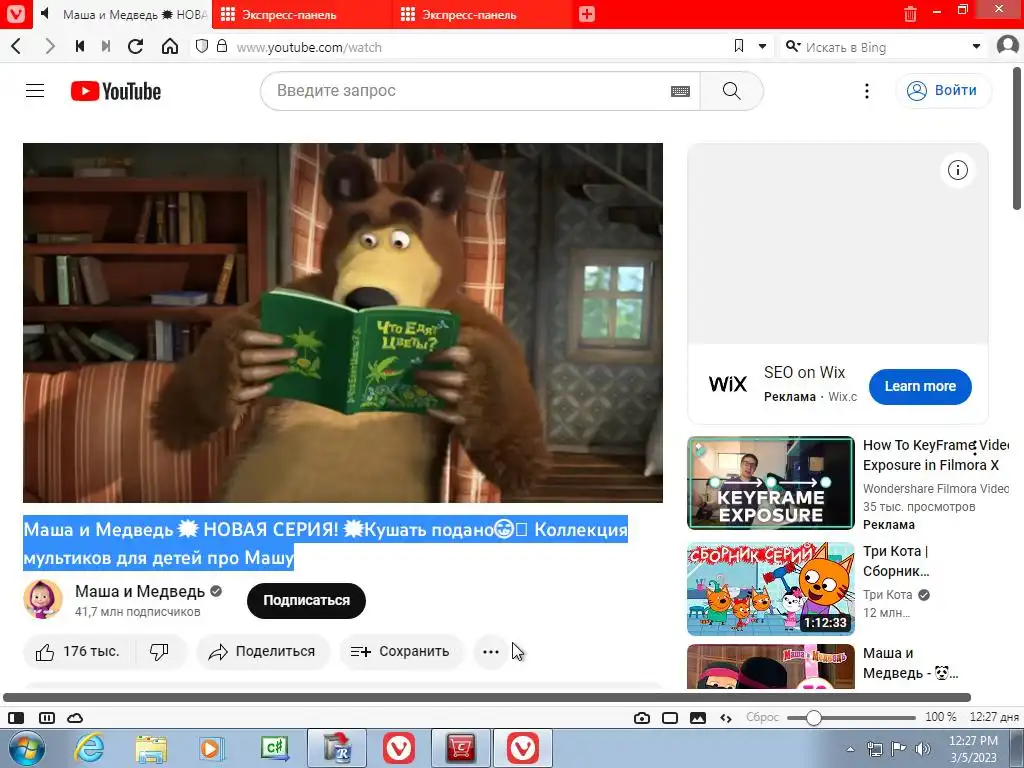Click the rewind history button
Viewport: 1024px width, 768px height.
[x=80, y=46]
